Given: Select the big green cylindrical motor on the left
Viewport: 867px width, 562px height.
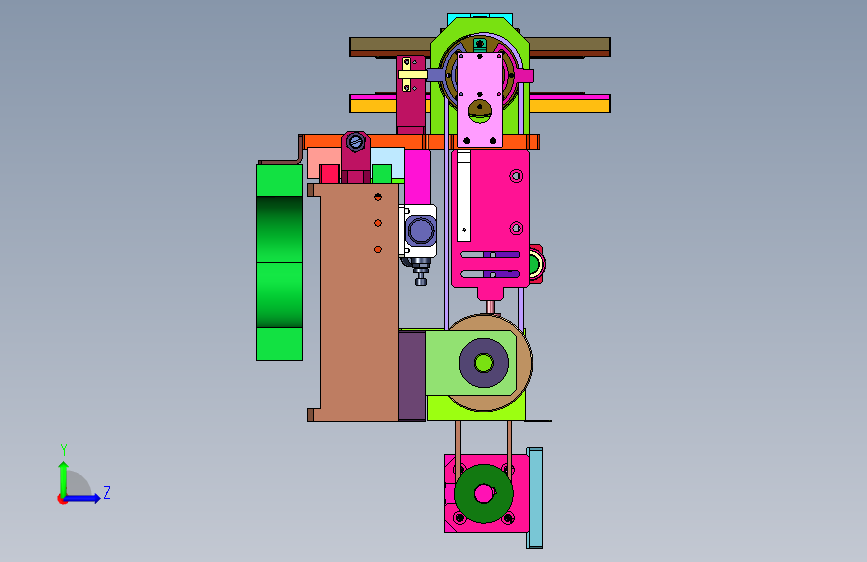Looking at the screenshot, I should [x=279, y=262].
